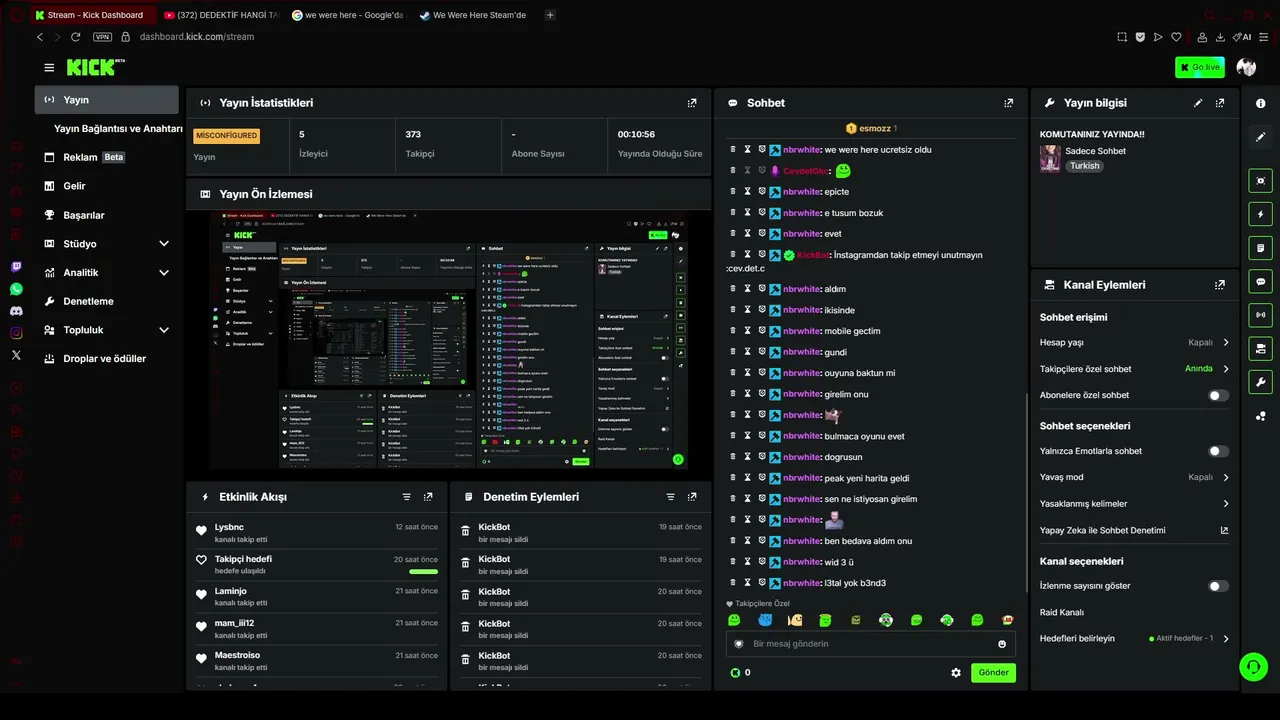Viewport: 1280px width, 720px height.
Task: Toggle the broadcast signal widget in the right rail
Action: coord(1260,315)
